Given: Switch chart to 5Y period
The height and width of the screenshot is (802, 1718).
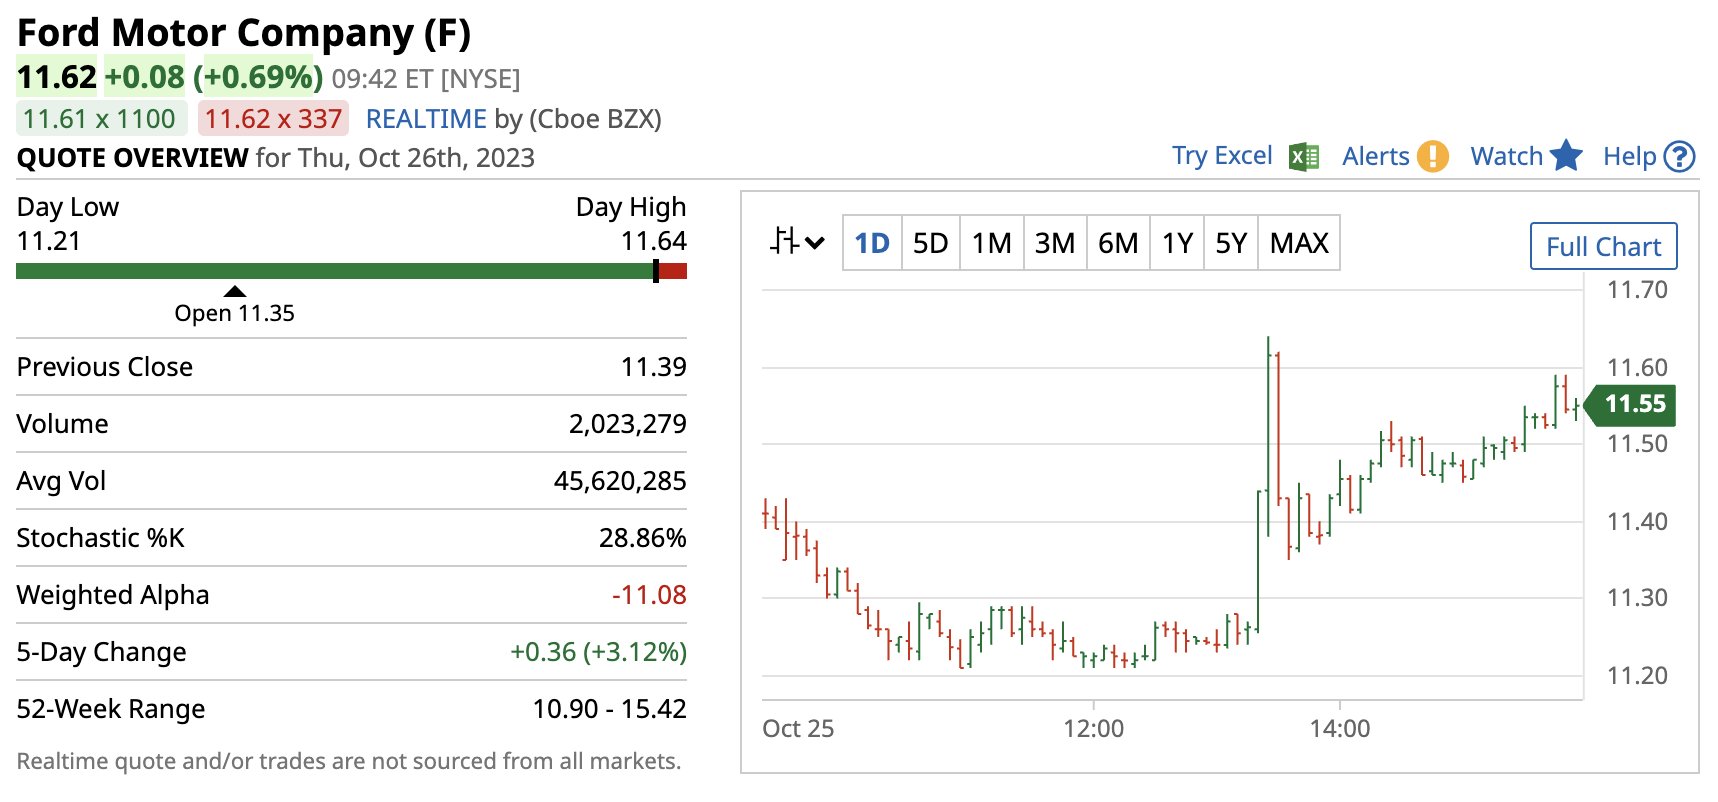Looking at the screenshot, I should click(x=1231, y=243).
